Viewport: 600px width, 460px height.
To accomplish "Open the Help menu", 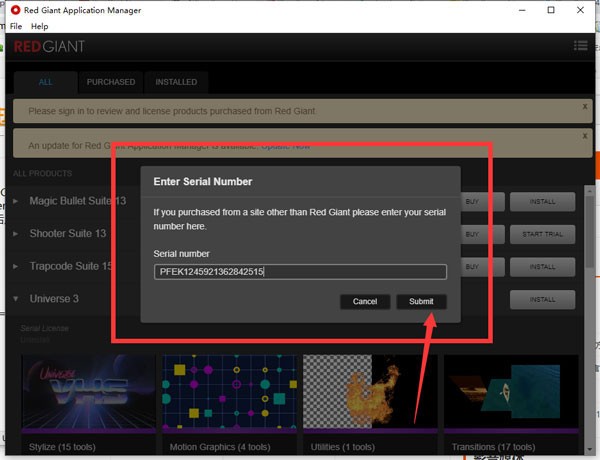I will tap(39, 26).
